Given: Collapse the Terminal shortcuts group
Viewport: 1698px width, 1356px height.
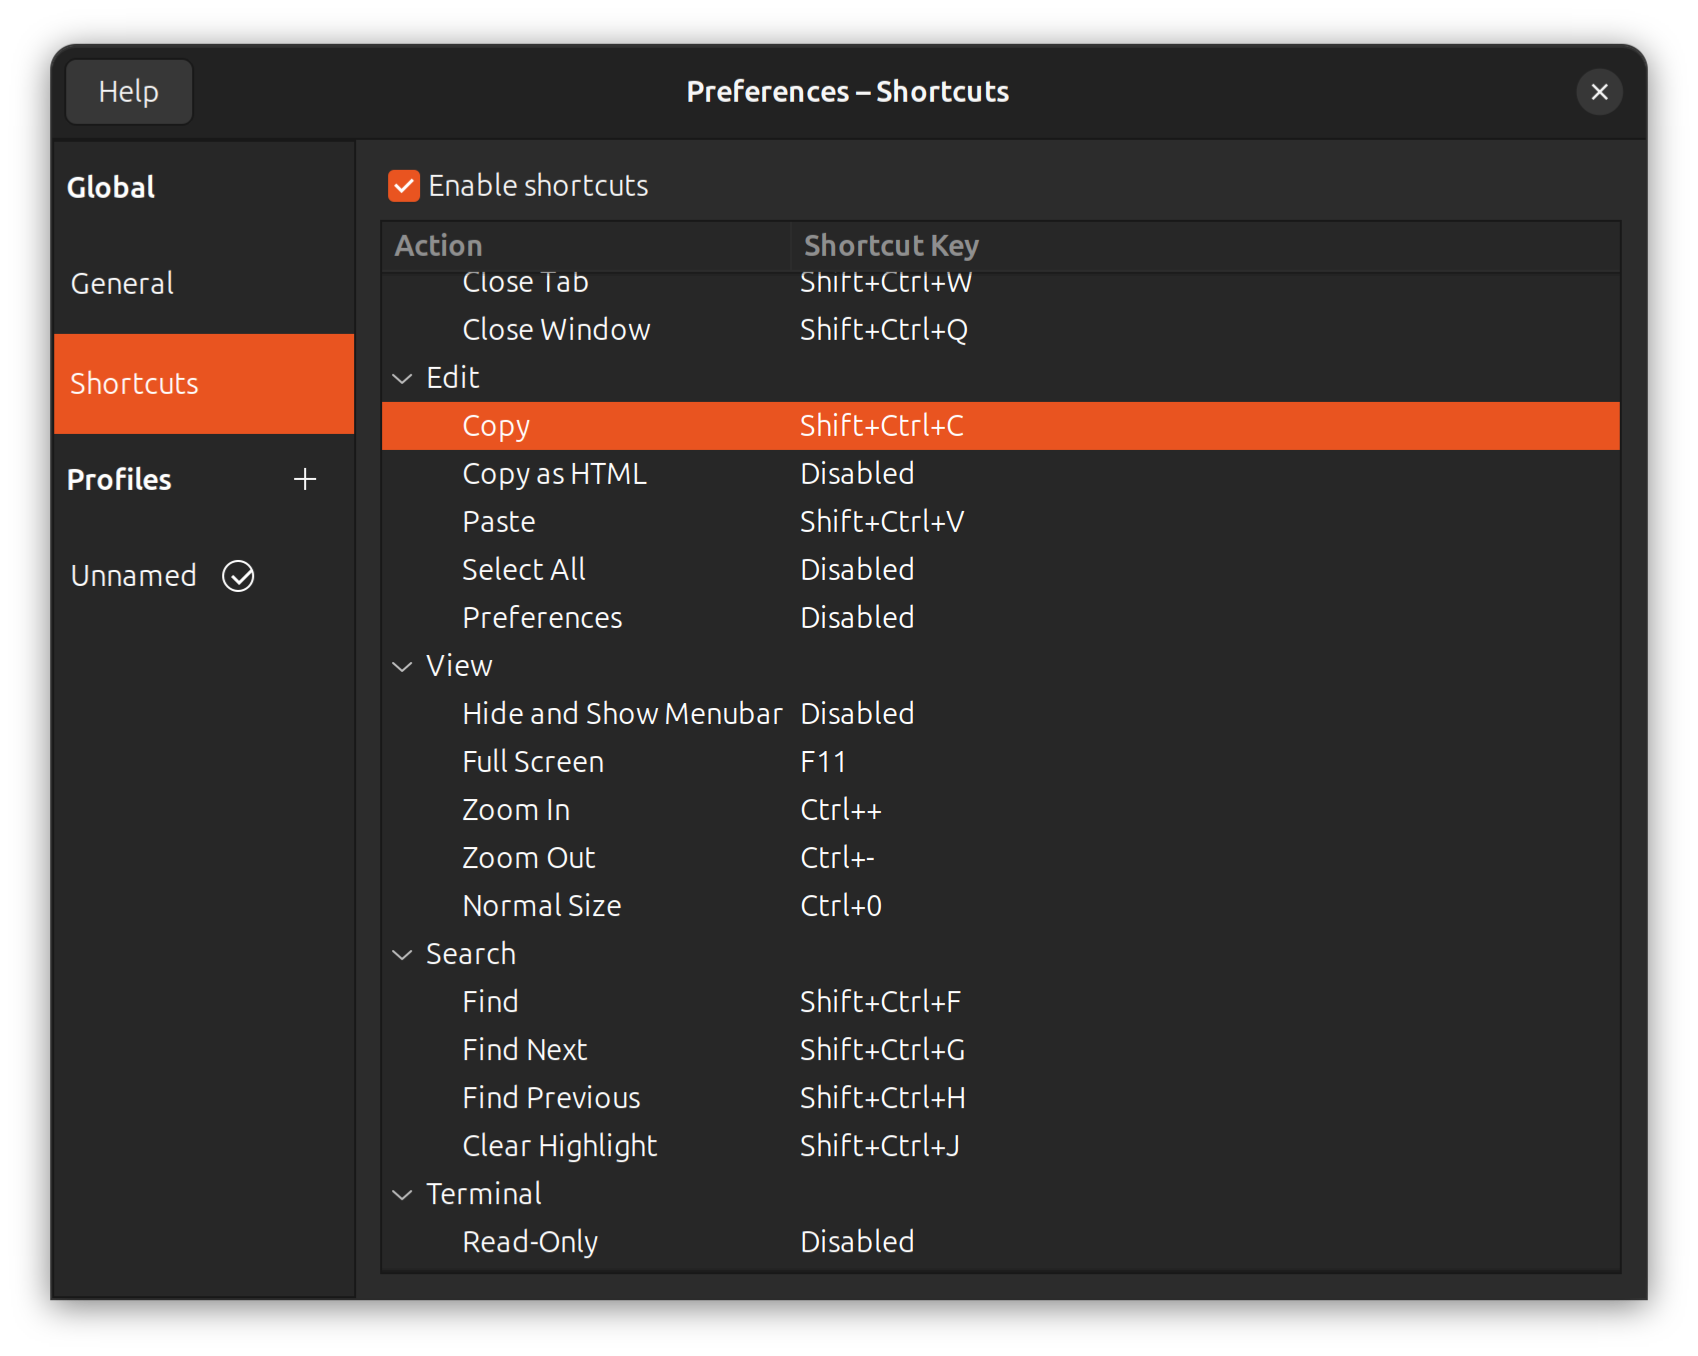Looking at the screenshot, I should click(402, 1195).
